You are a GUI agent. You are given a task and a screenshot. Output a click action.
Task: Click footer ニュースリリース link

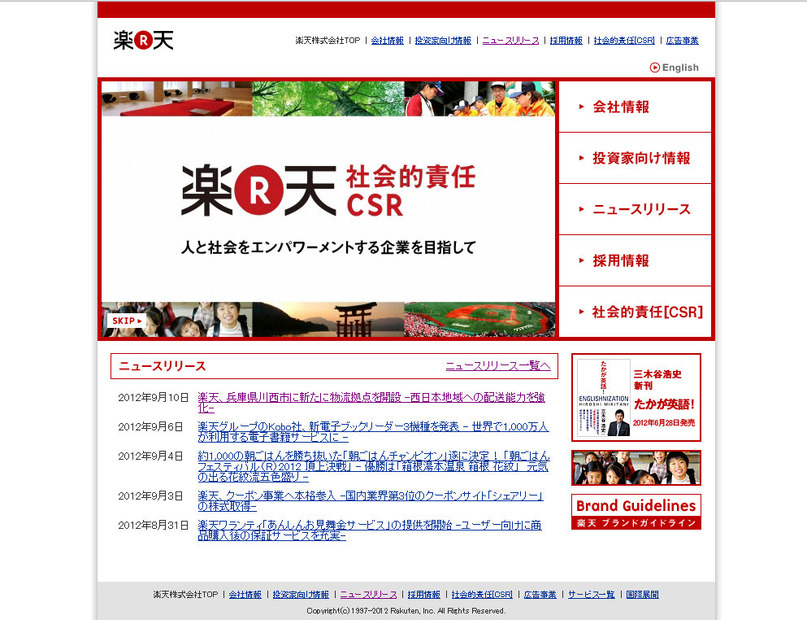(369, 594)
